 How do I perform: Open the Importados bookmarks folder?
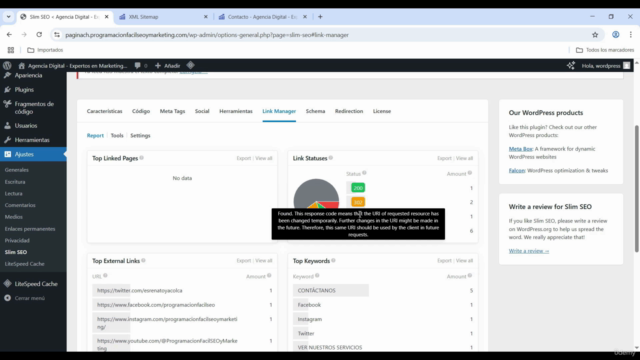pyautogui.click(x=45, y=50)
